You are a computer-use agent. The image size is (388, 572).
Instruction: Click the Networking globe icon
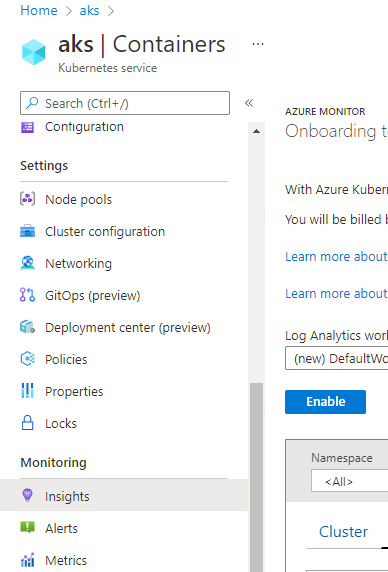coord(27,263)
